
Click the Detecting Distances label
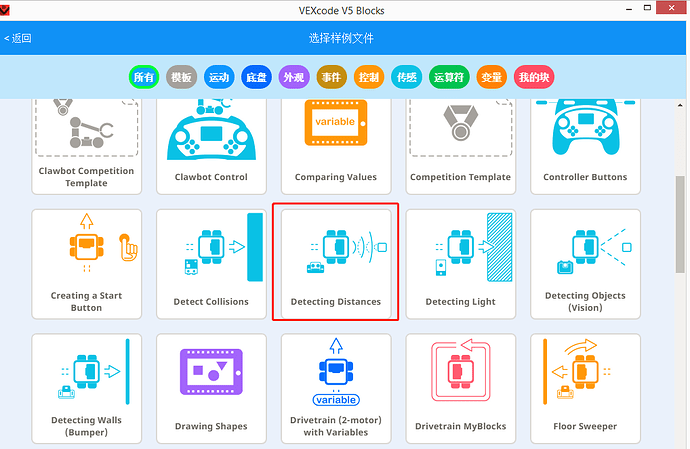[336, 302]
